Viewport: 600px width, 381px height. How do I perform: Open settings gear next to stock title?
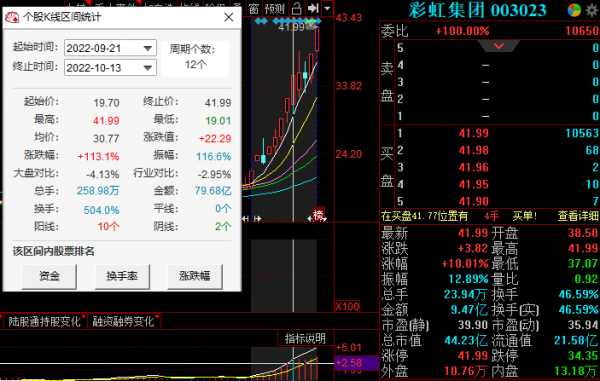coord(592,10)
